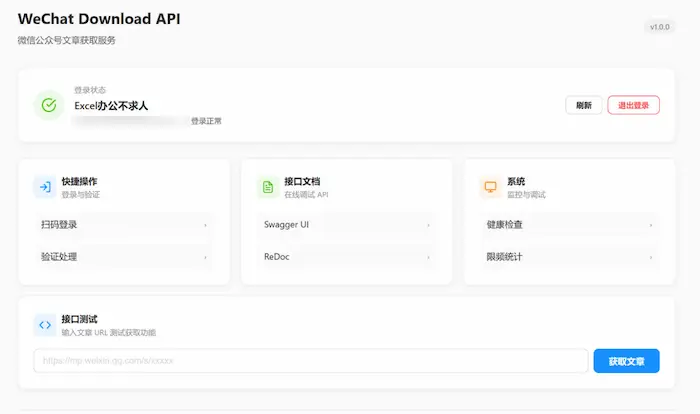Click the chevron next to 扫码登录
Image resolution: width=700 pixels, height=414 pixels.
(206, 226)
